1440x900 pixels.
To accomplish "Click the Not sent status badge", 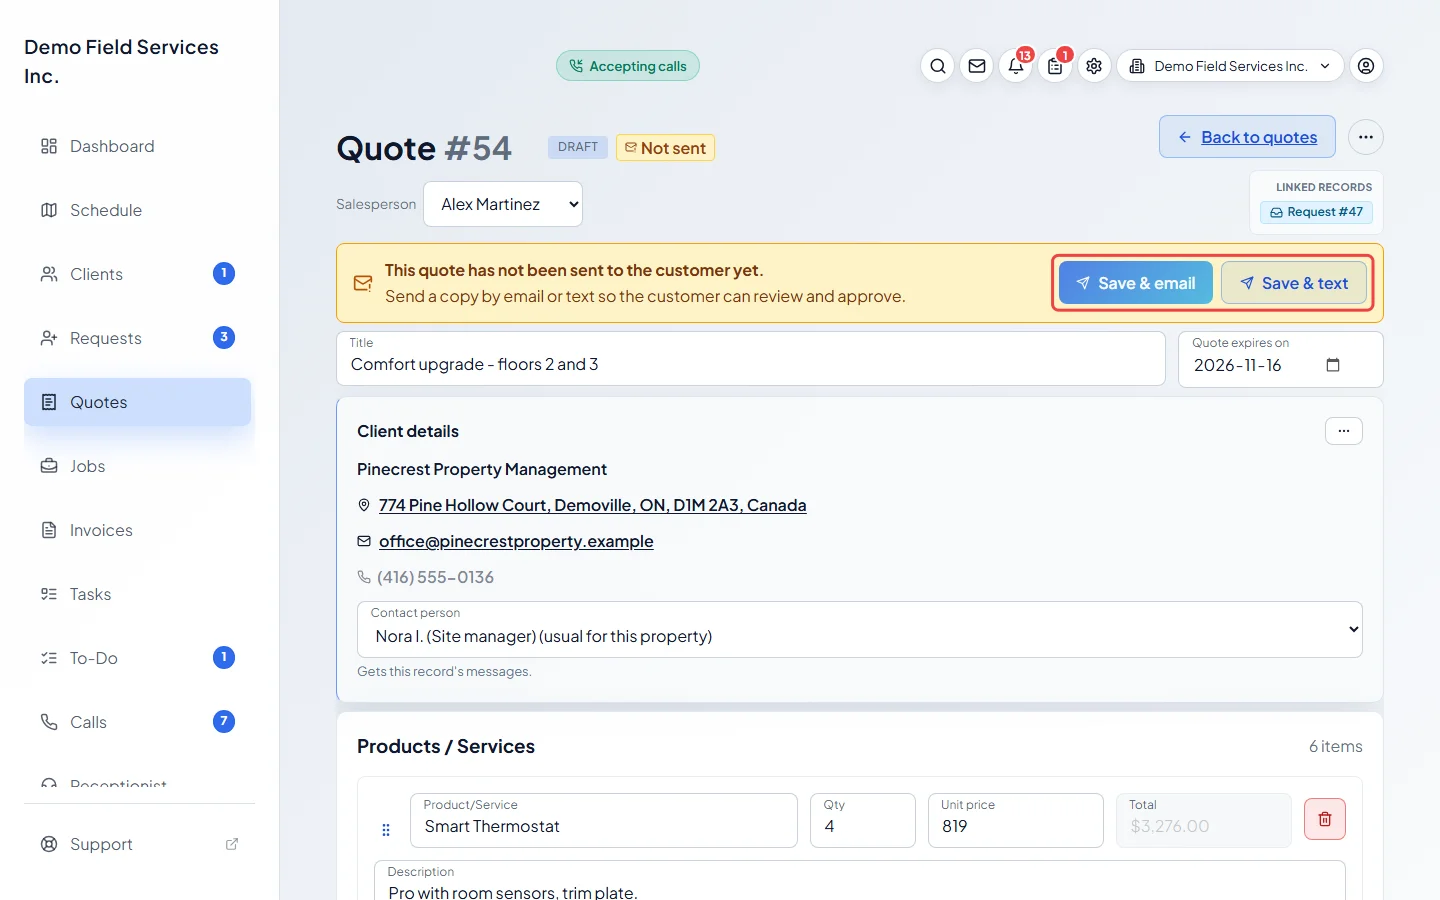I will (x=665, y=148).
